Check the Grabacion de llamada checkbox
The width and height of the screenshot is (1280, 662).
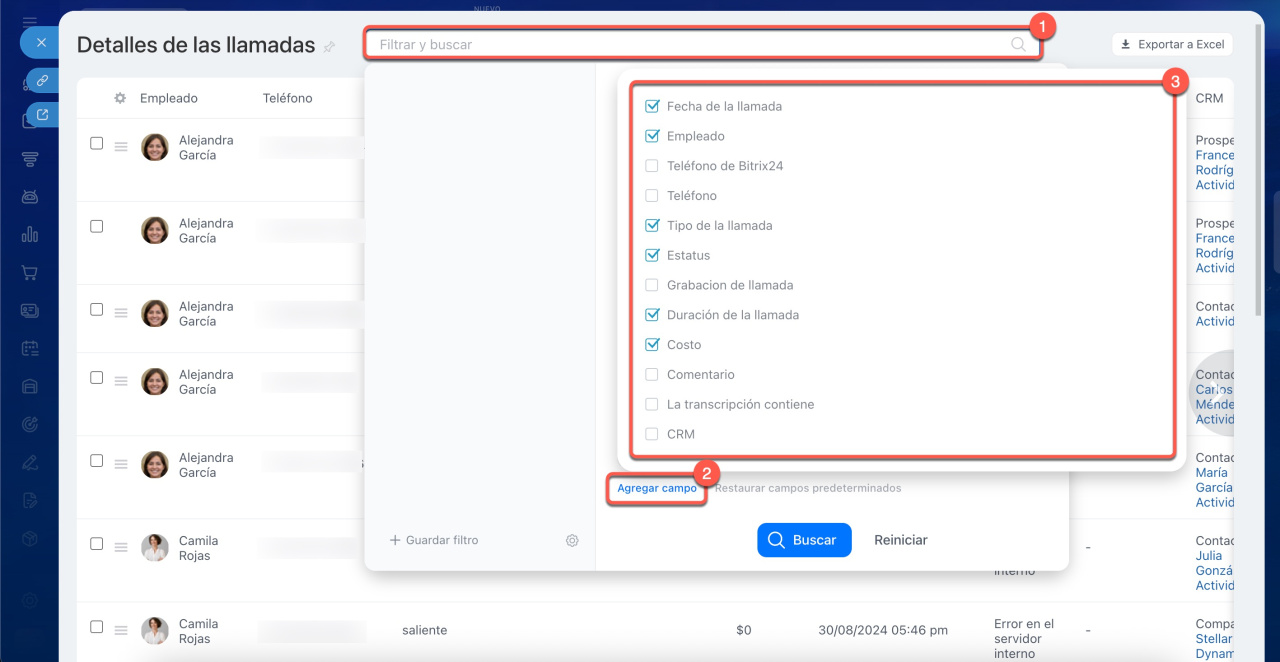point(652,285)
